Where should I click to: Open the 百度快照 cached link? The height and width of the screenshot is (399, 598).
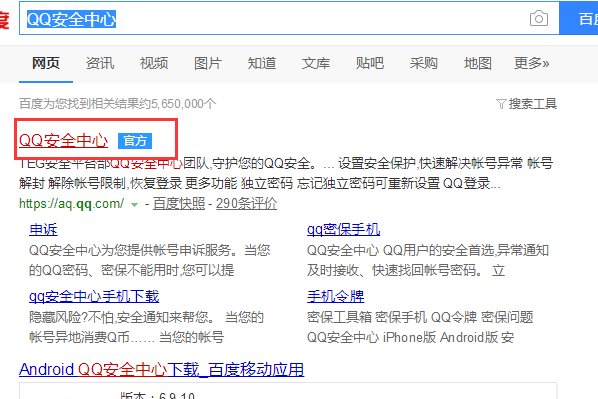tap(179, 204)
